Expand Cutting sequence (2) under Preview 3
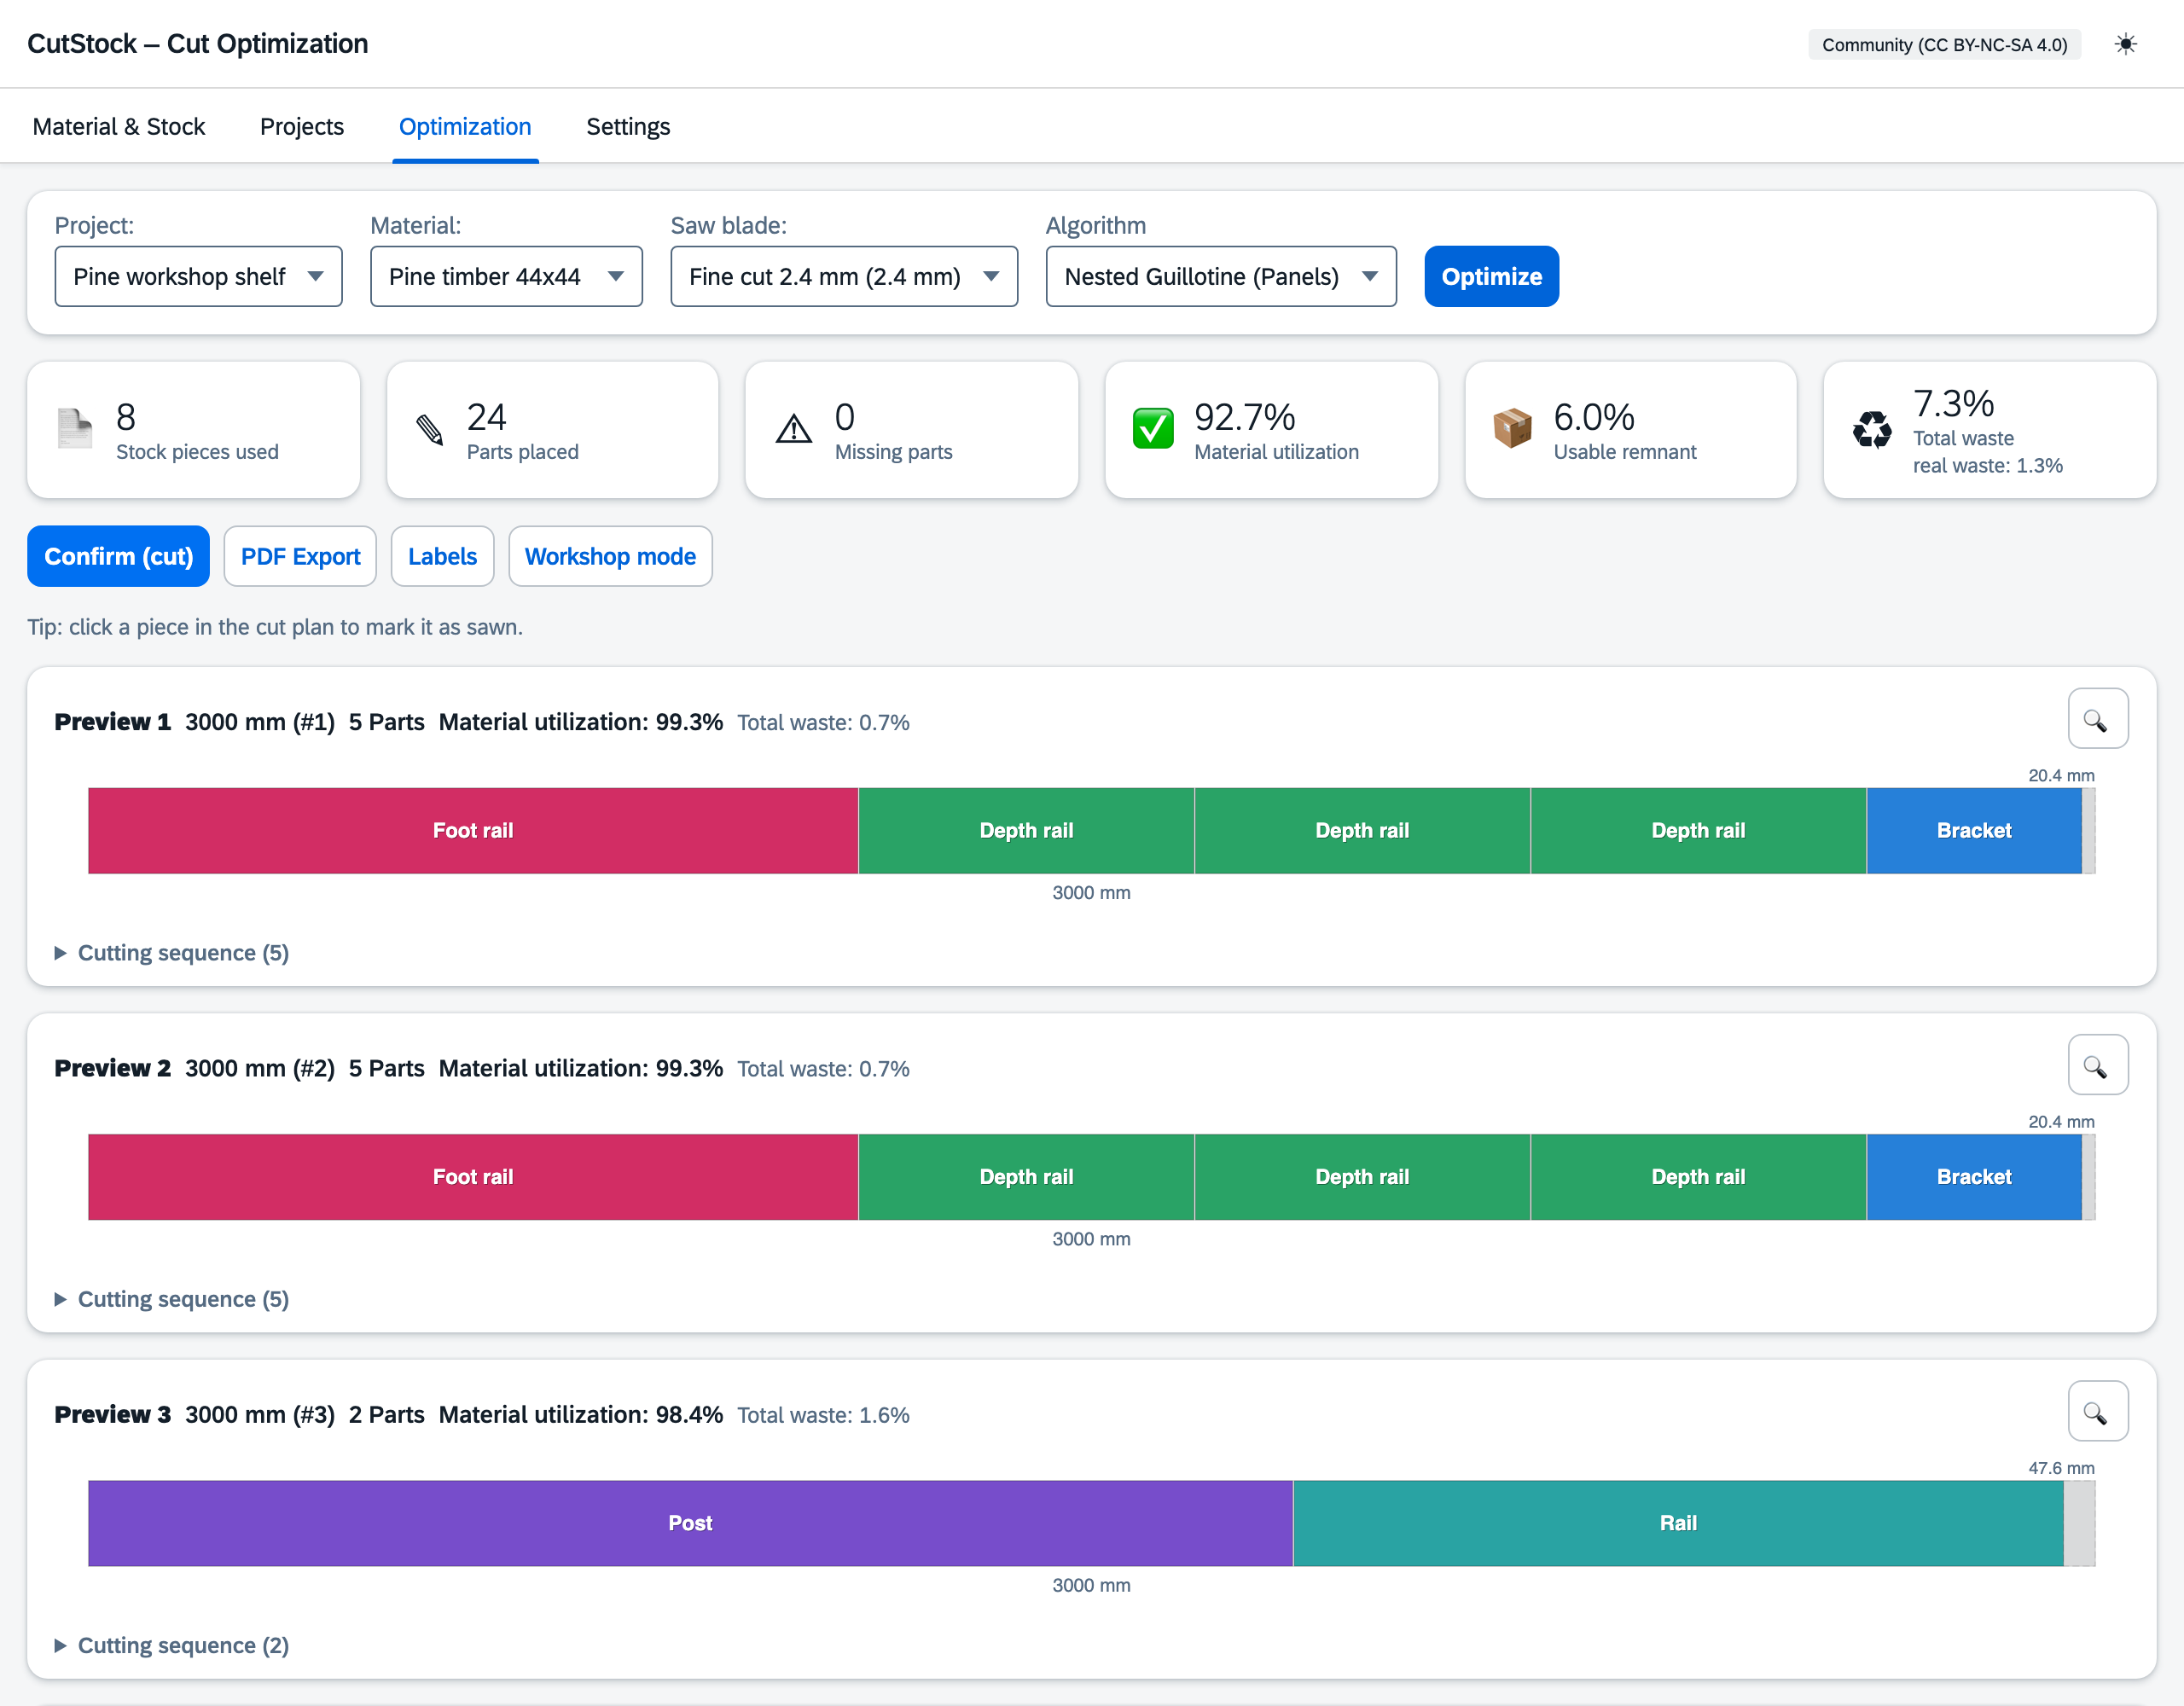The height and width of the screenshot is (1706, 2184). [172, 1645]
